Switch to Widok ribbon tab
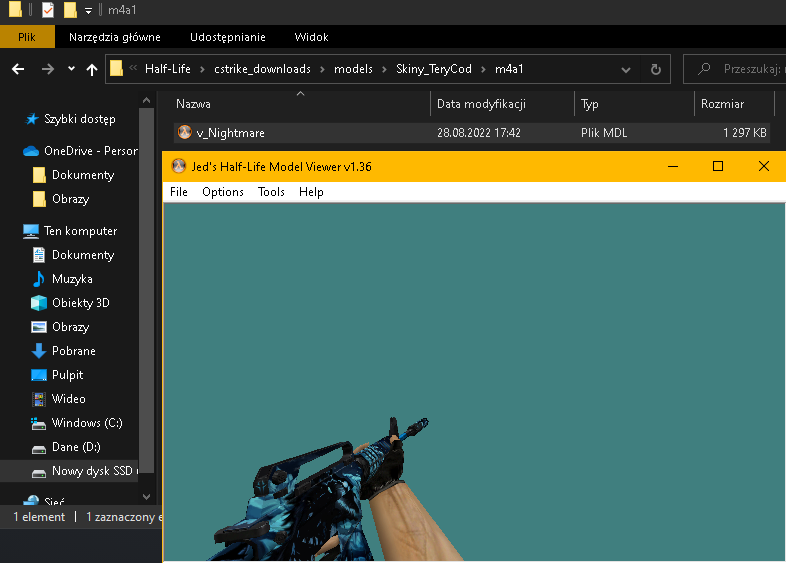Image resolution: width=786 pixels, height=563 pixels. pos(311,37)
